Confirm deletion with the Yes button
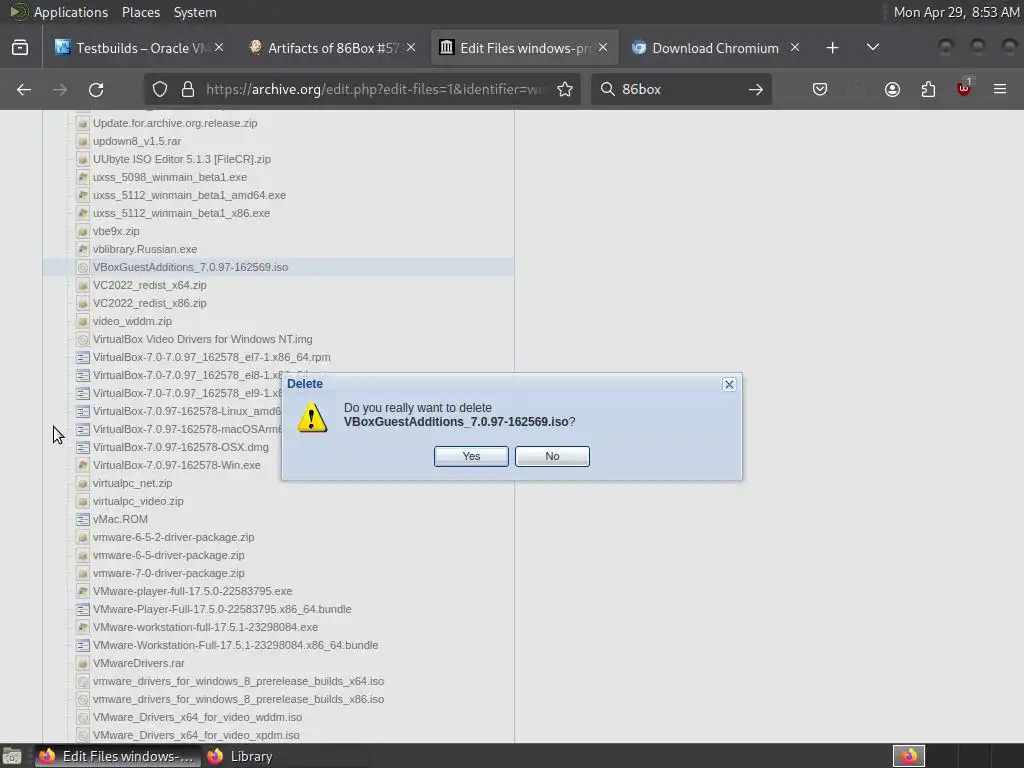Screen dimensions: 1024x768 [471, 456]
